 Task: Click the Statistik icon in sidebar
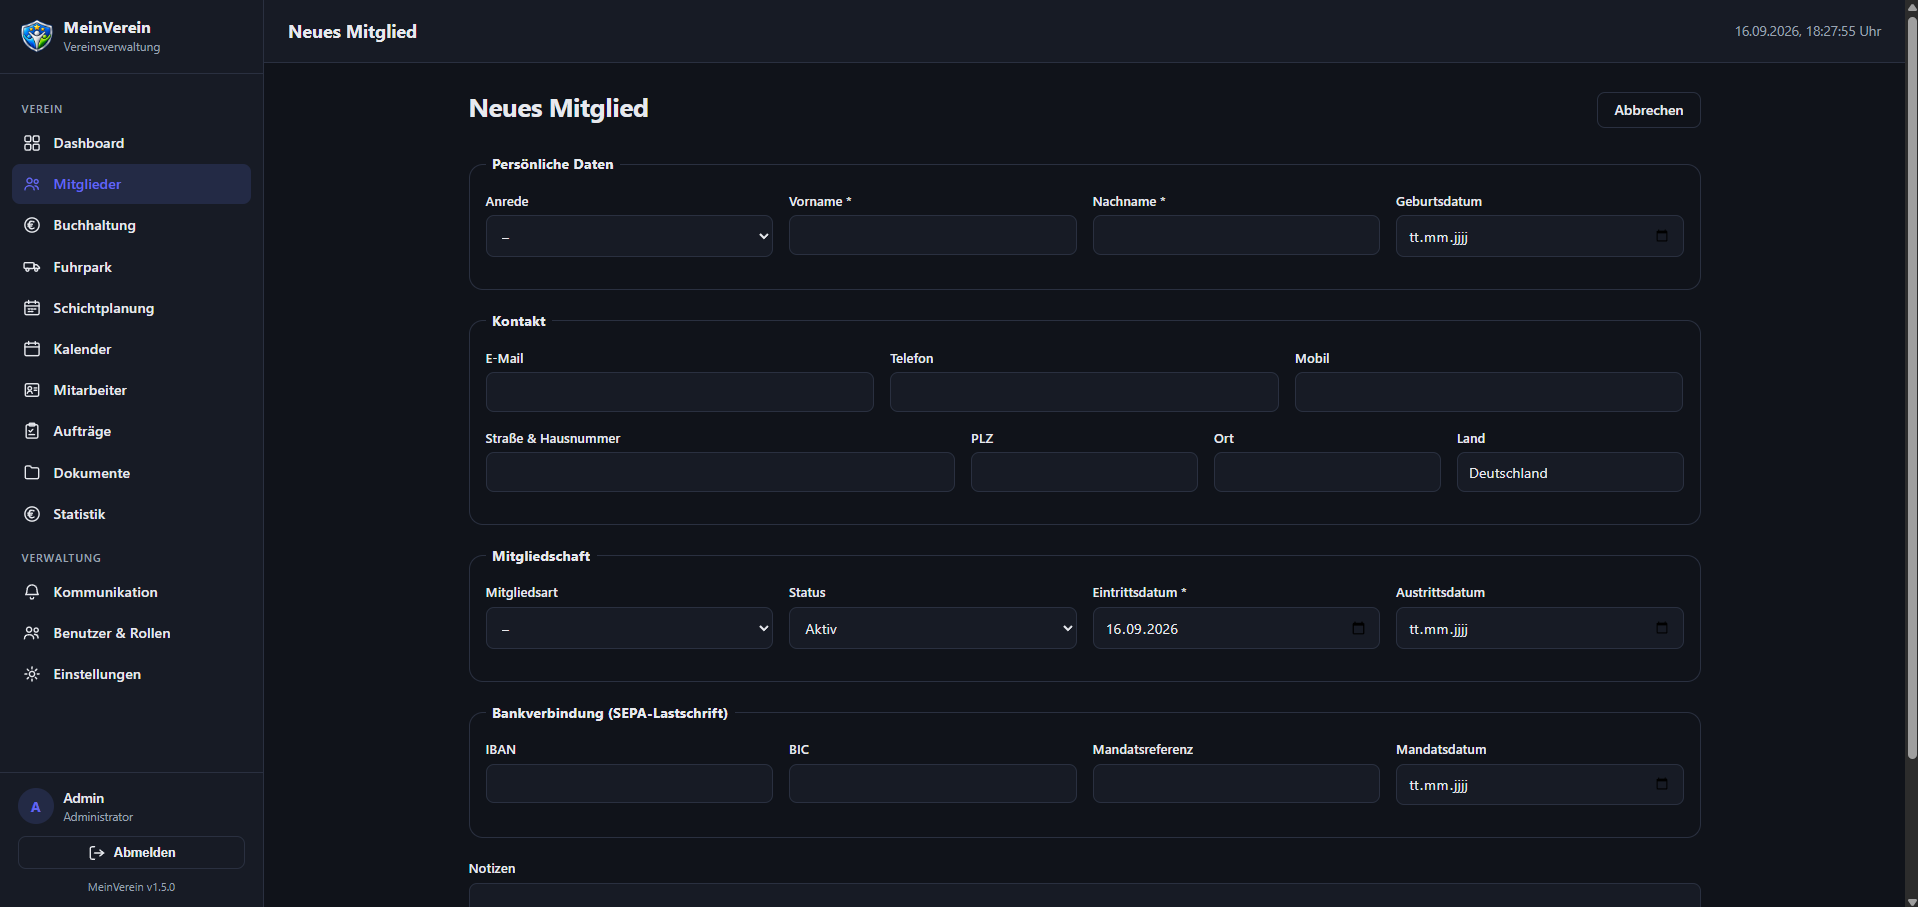(32, 514)
